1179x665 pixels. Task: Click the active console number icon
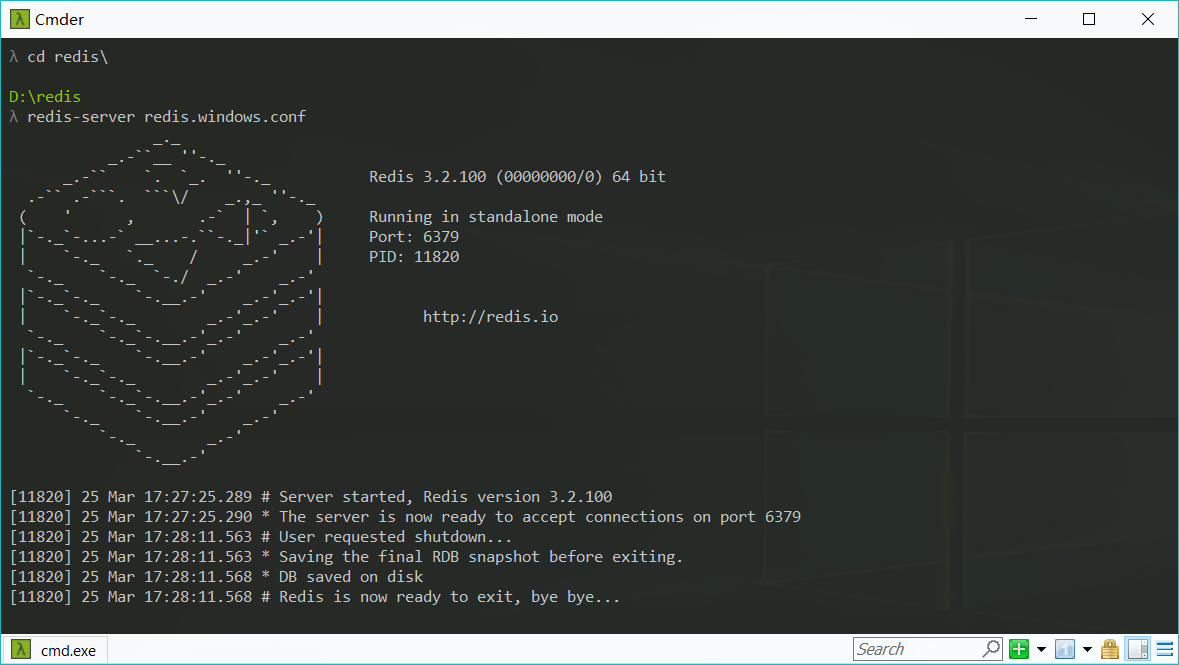click(1065, 649)
